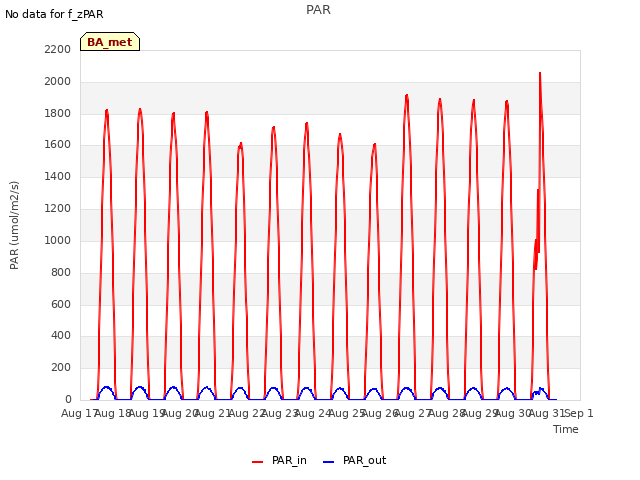Click the blue PAR_out legend swatch
Screen dimensions: 640x480
[329, 462]
